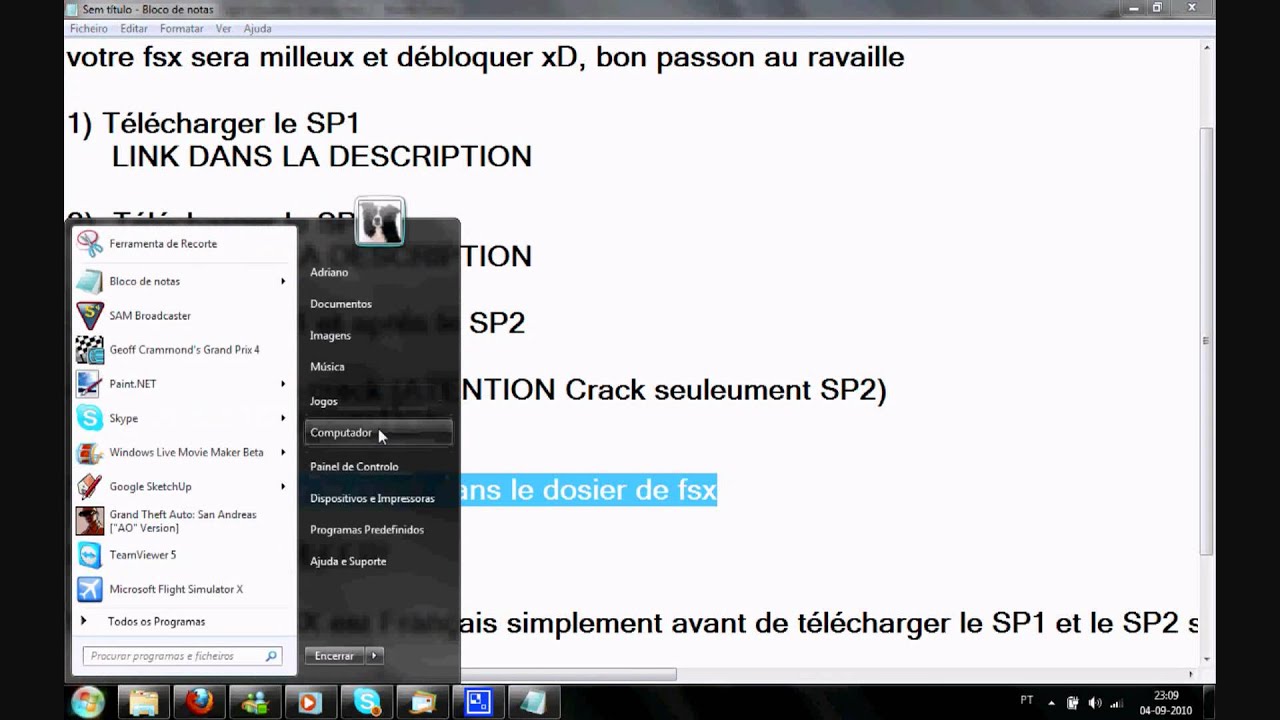Expand Google SketchUp jump list arrow

pos(283,486)
